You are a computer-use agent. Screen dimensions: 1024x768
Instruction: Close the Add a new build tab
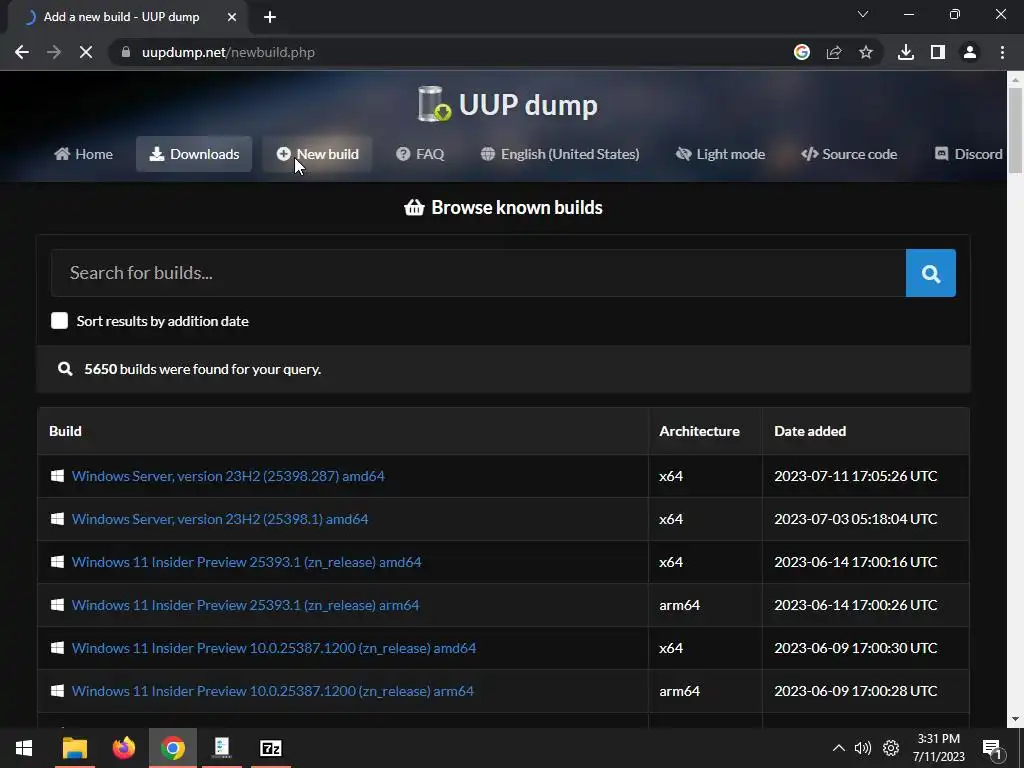(x=232, y=17)
